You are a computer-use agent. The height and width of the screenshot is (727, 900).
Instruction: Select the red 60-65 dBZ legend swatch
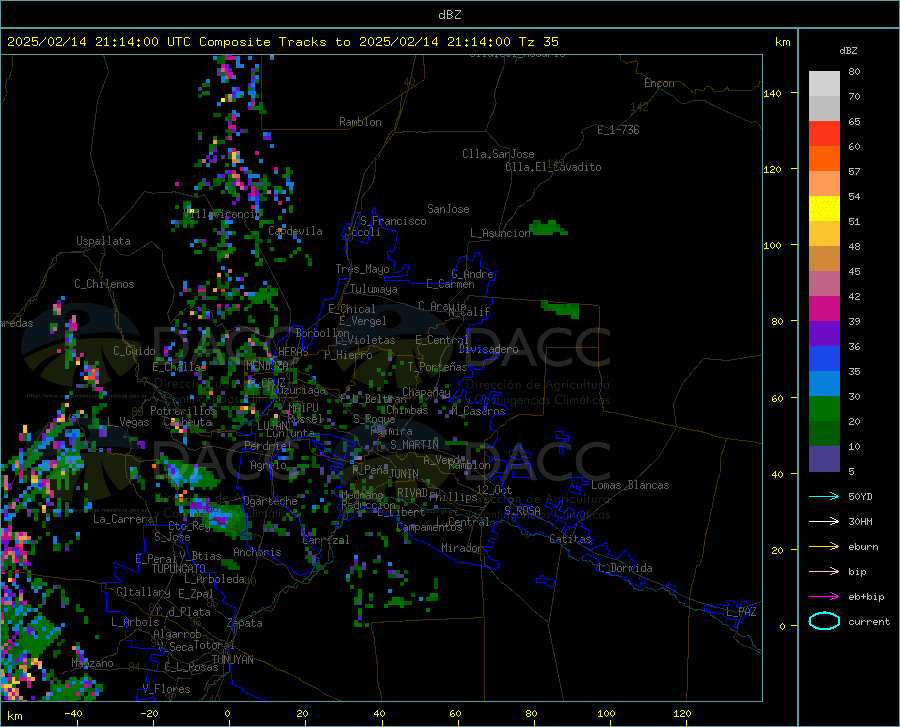824,134
